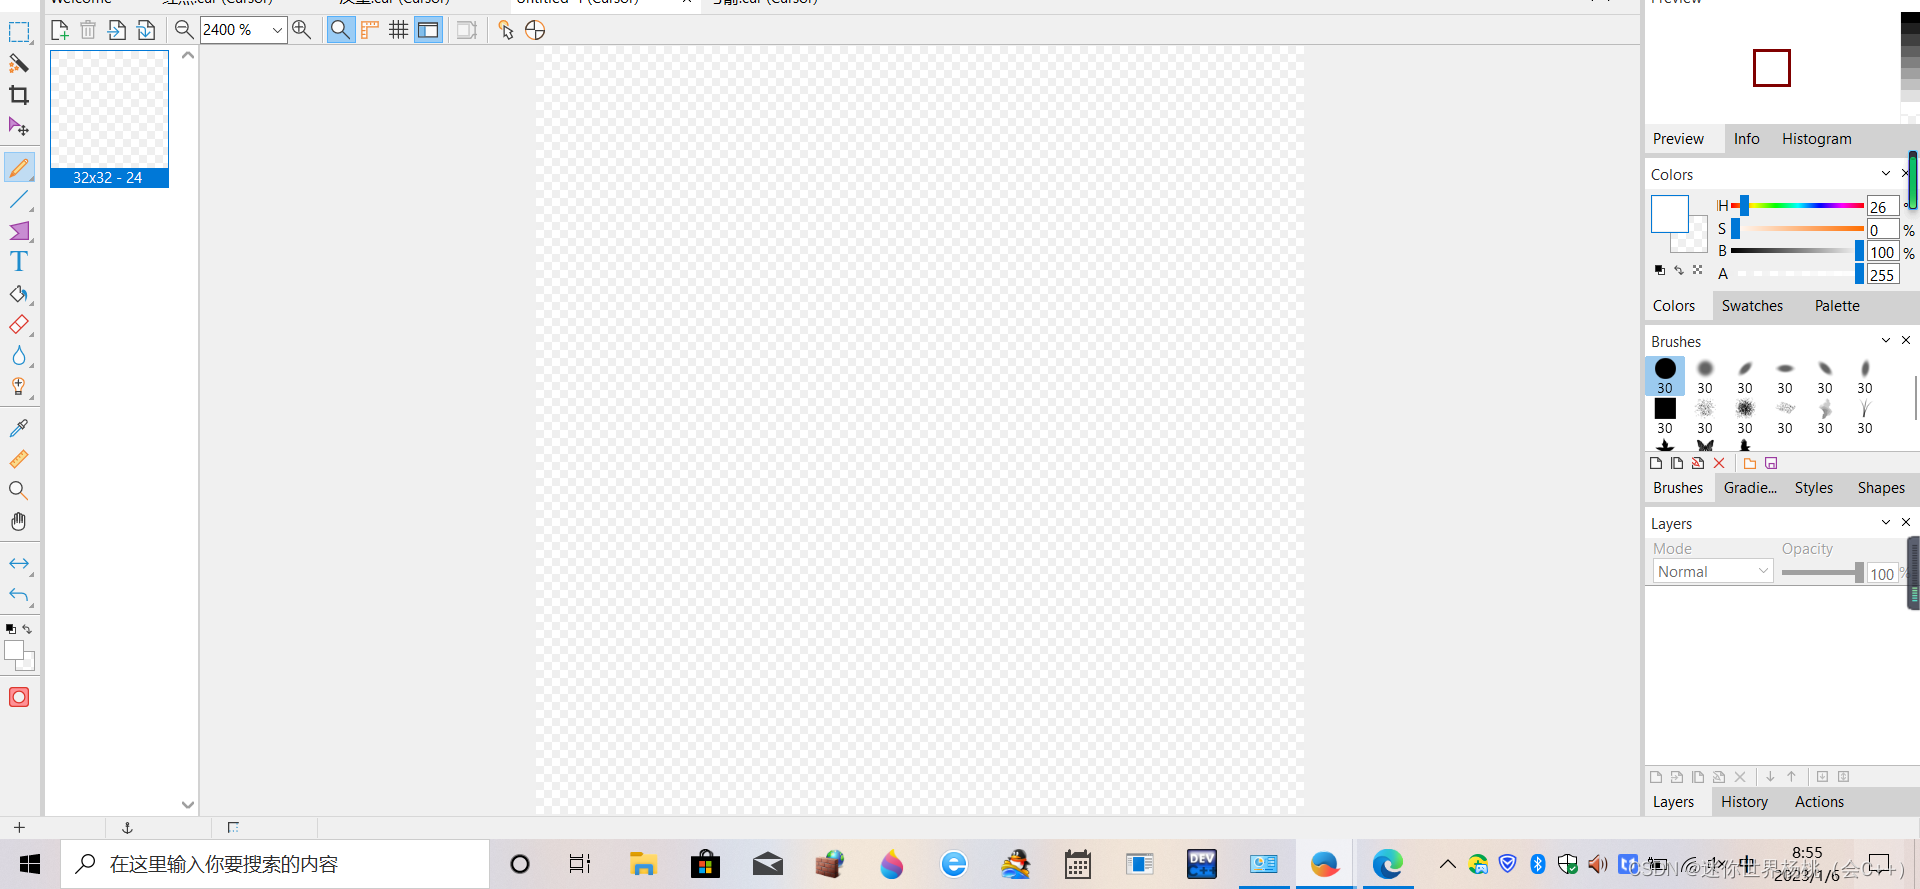1920x889 pixels.
Task: Switch to the History tab
Action: pos(1744,802)
